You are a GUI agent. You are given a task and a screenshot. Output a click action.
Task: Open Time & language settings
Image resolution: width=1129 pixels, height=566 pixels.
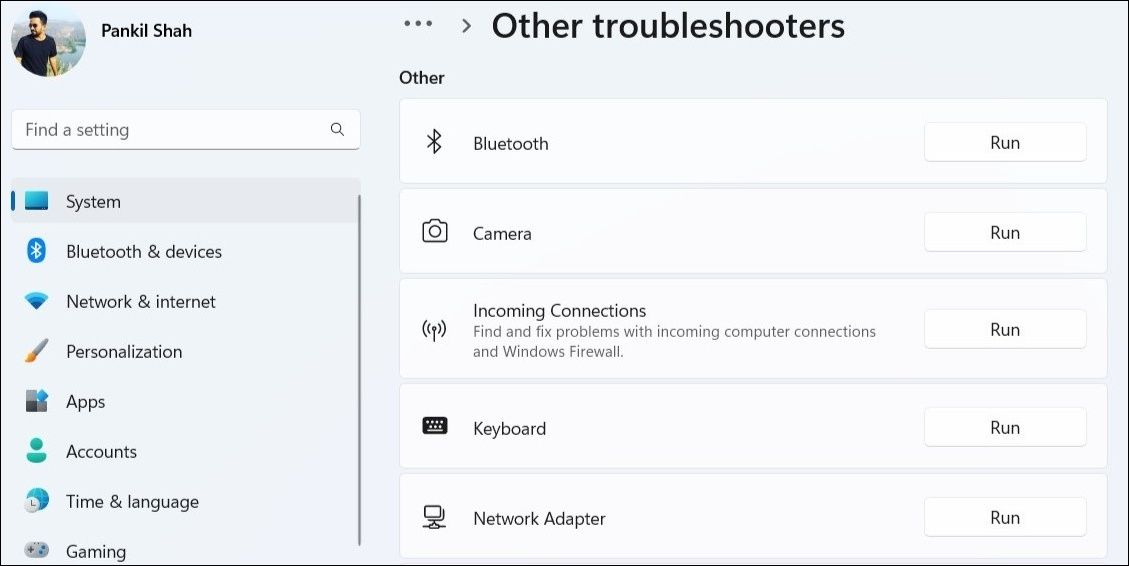(132, 502)
